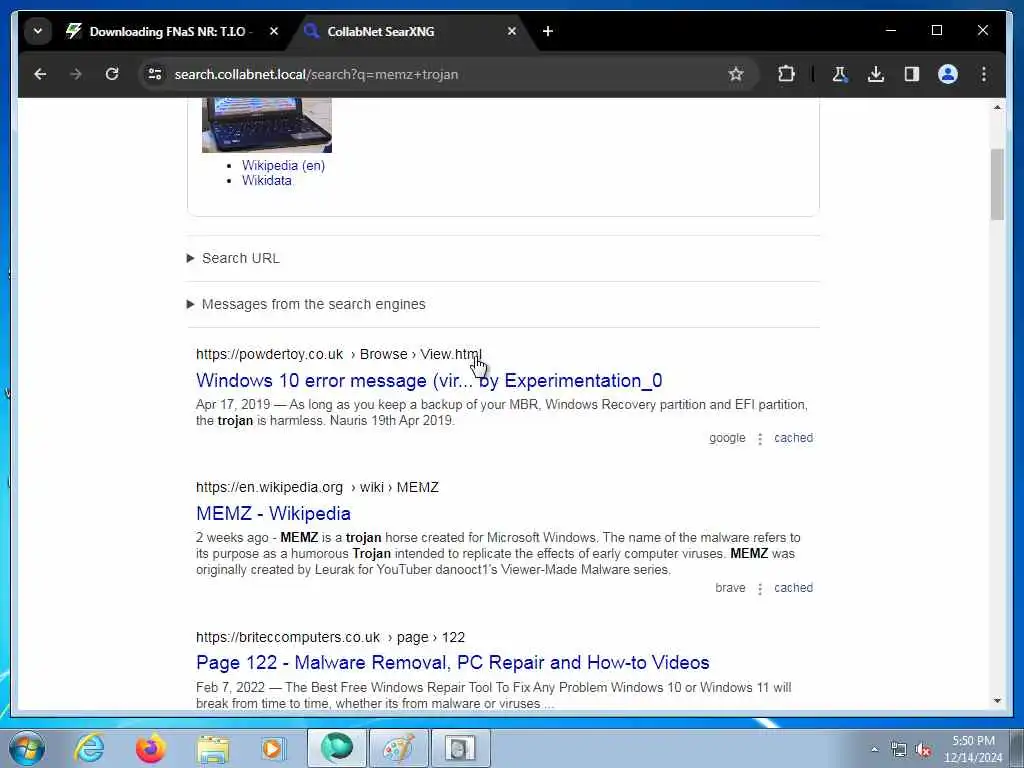Open the profile avatar menu
Viewport: 1024px width, 768px height.
(x=948, y=74)
